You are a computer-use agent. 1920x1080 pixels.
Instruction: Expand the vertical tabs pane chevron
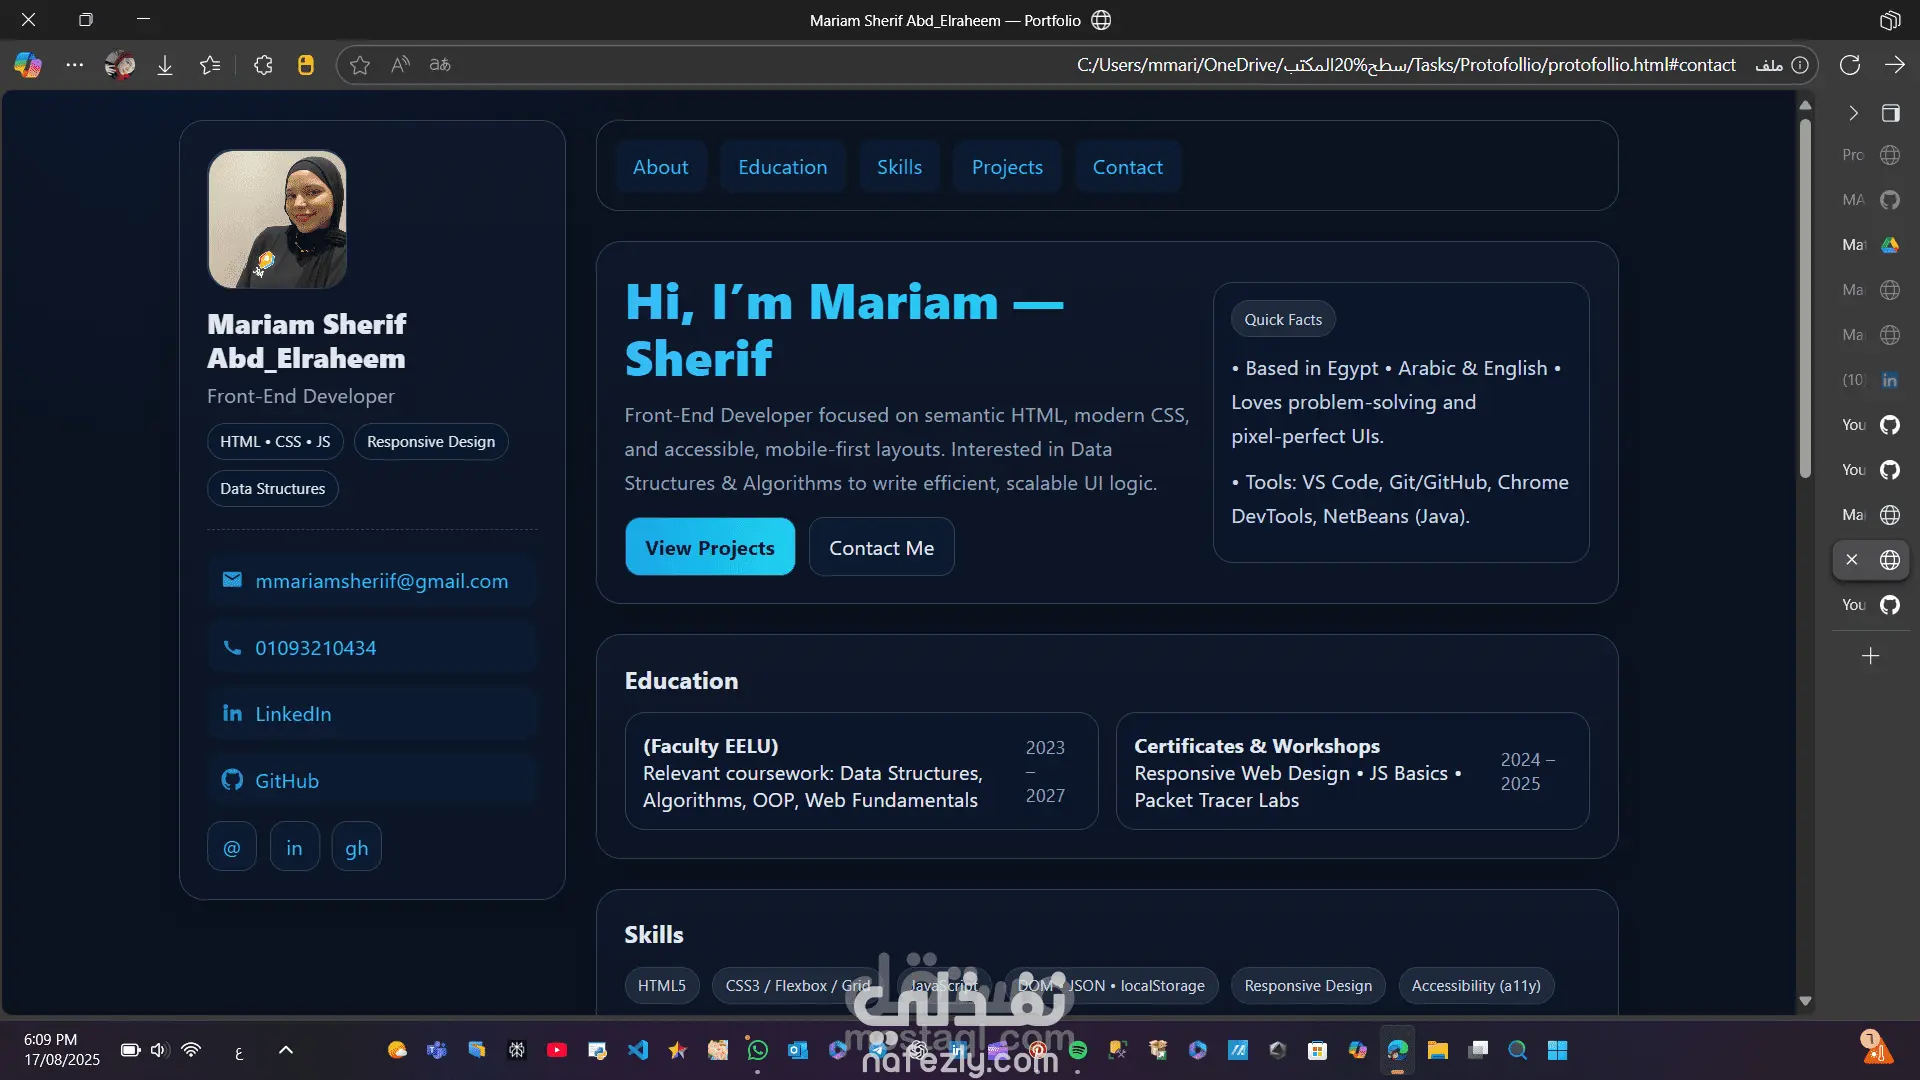coord(1853,113)
